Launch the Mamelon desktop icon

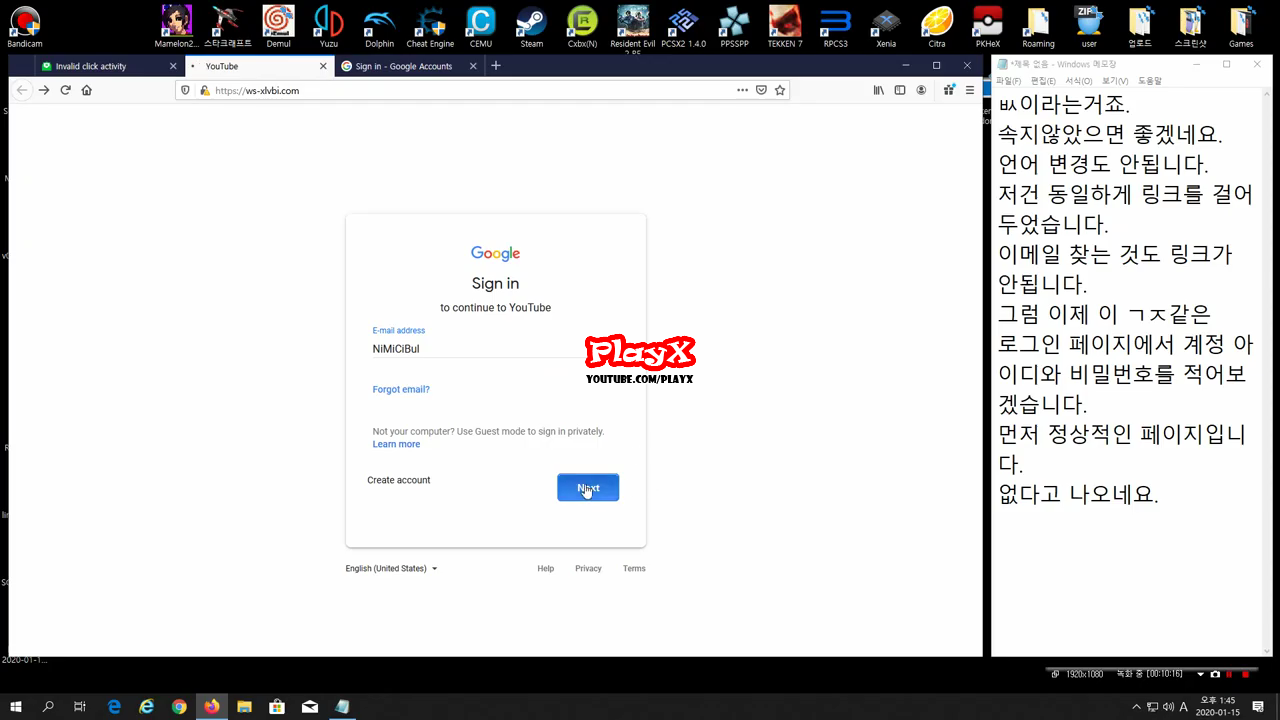(176, 26)
